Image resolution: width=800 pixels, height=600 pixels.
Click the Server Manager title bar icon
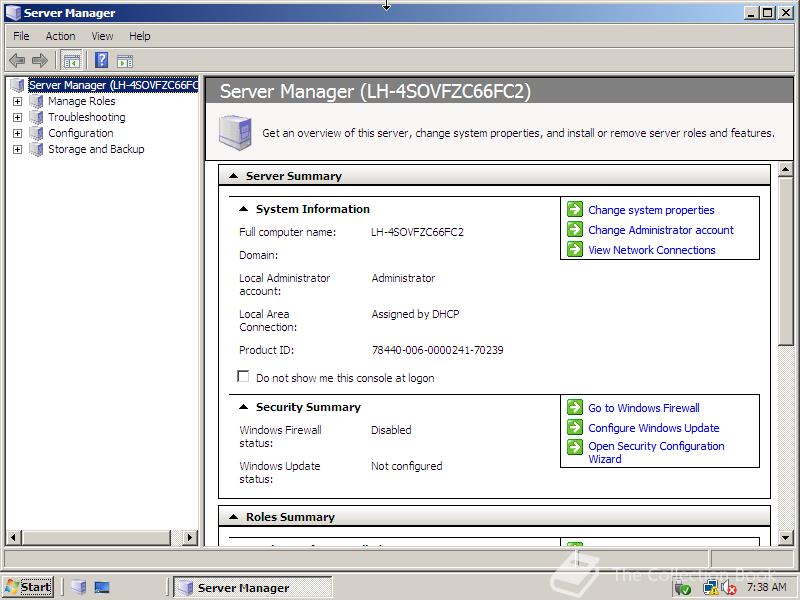click(x=13, y=13)
